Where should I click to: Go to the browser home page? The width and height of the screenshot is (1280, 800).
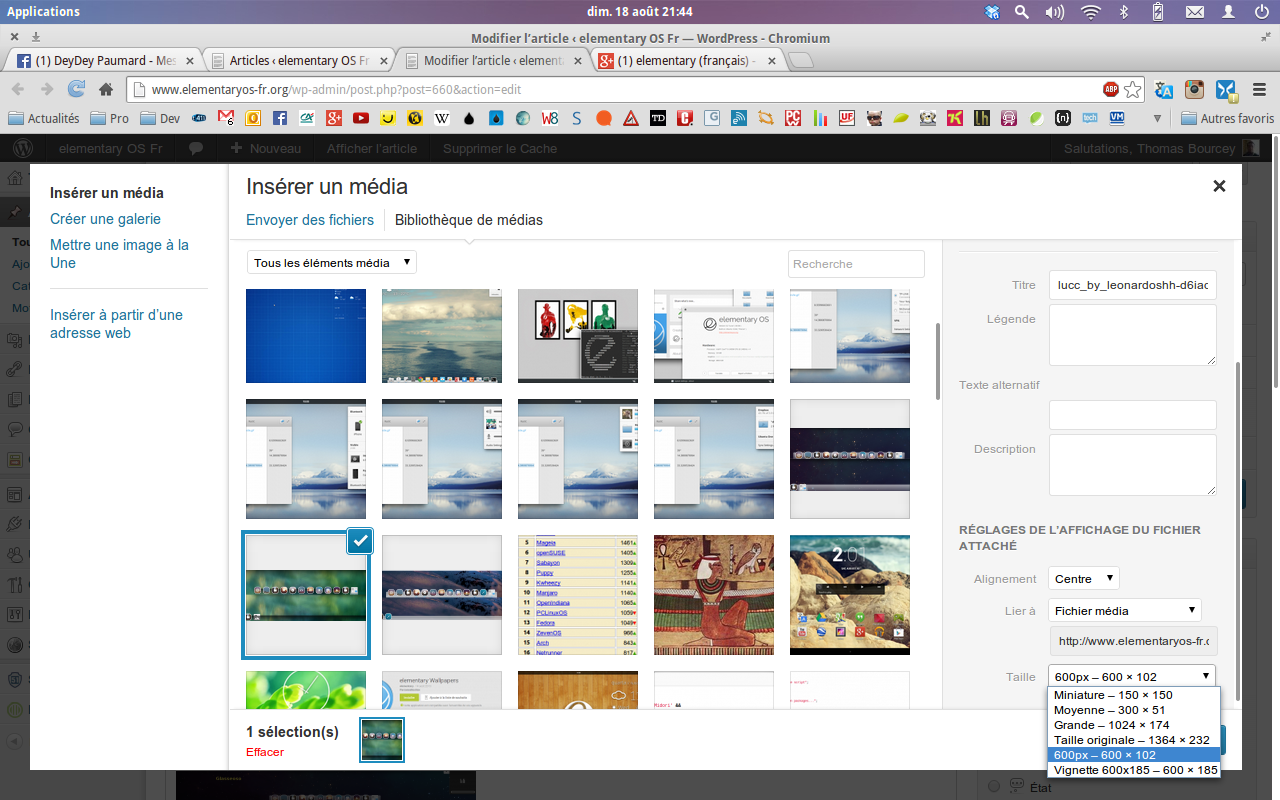105,89
